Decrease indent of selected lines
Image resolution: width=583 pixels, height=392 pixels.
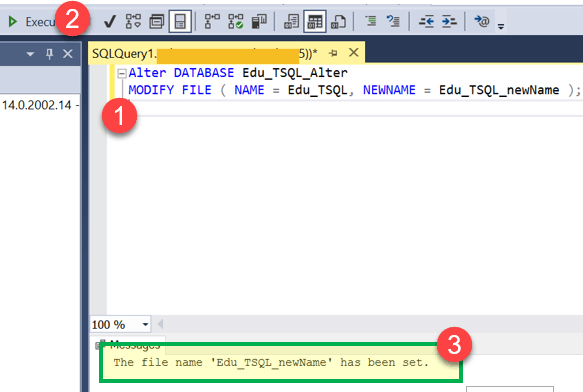point(426,22)
